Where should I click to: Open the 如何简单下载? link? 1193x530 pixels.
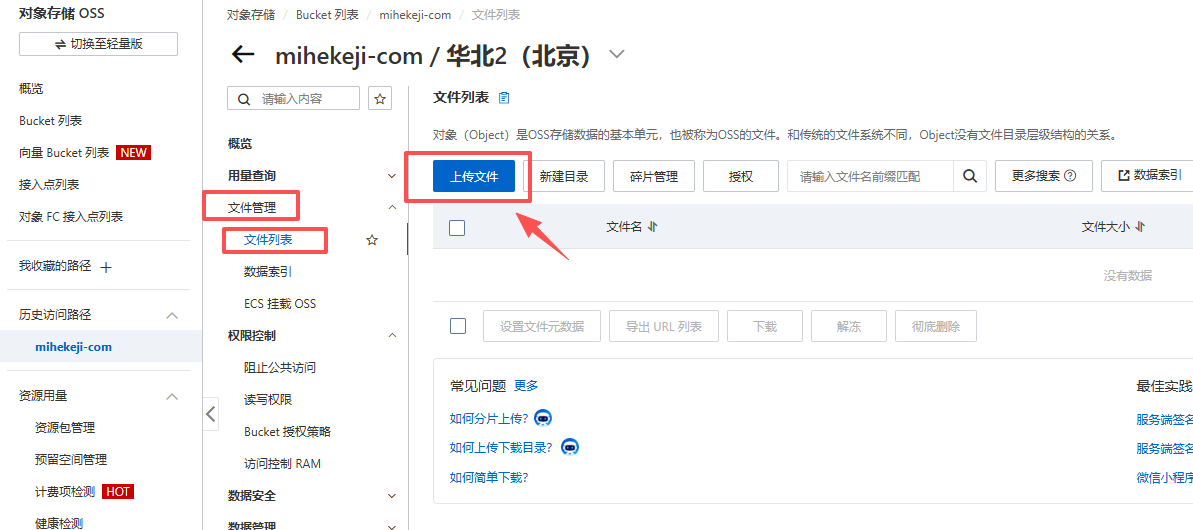point(488,477)
